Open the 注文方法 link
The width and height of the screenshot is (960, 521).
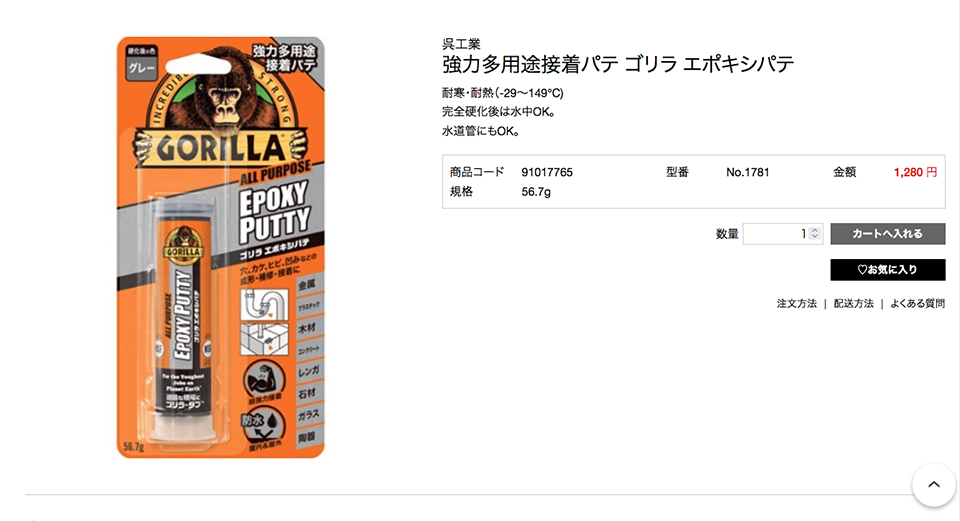pyautogui.click(x=797, y=304)
